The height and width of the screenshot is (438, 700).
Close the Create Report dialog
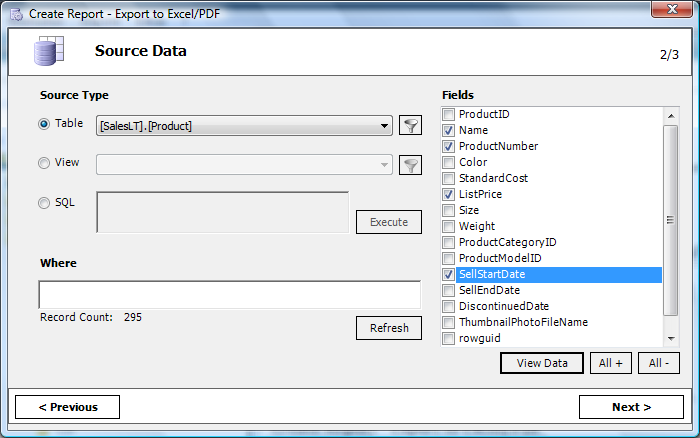672,9
